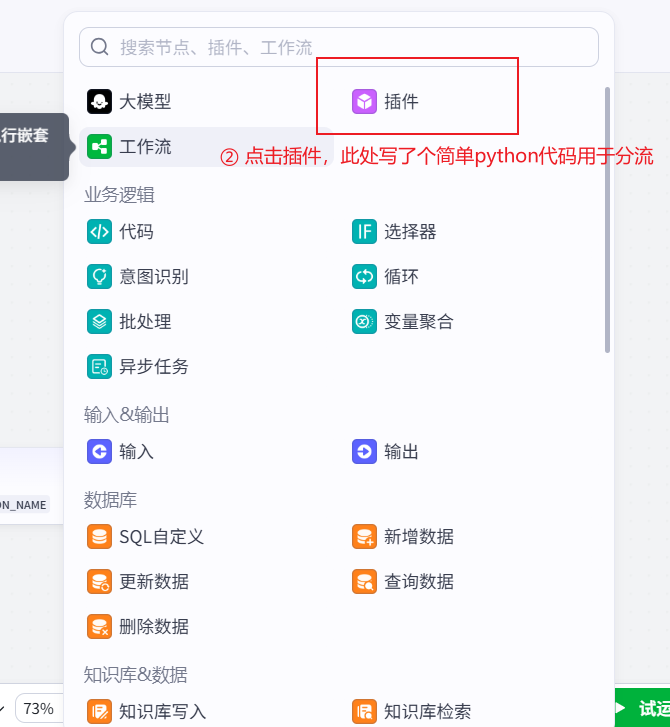
Task: Click the 数据库 section heading
Action: 110,500
